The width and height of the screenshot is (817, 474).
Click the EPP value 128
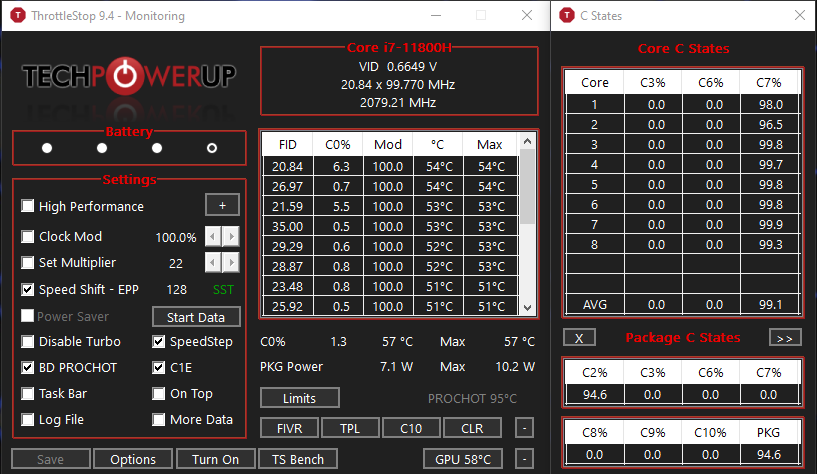coord(177,290)
